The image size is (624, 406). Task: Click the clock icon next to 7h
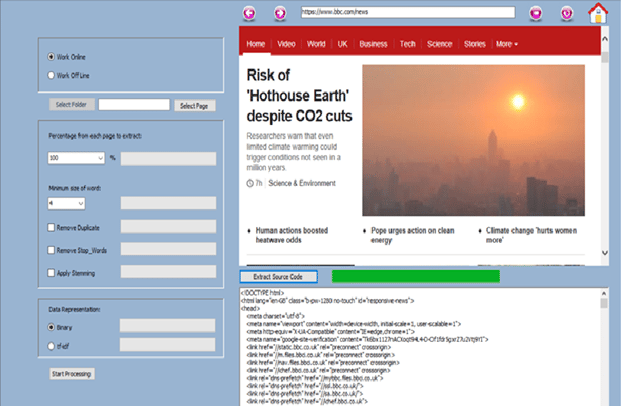[x=250, y=183]
